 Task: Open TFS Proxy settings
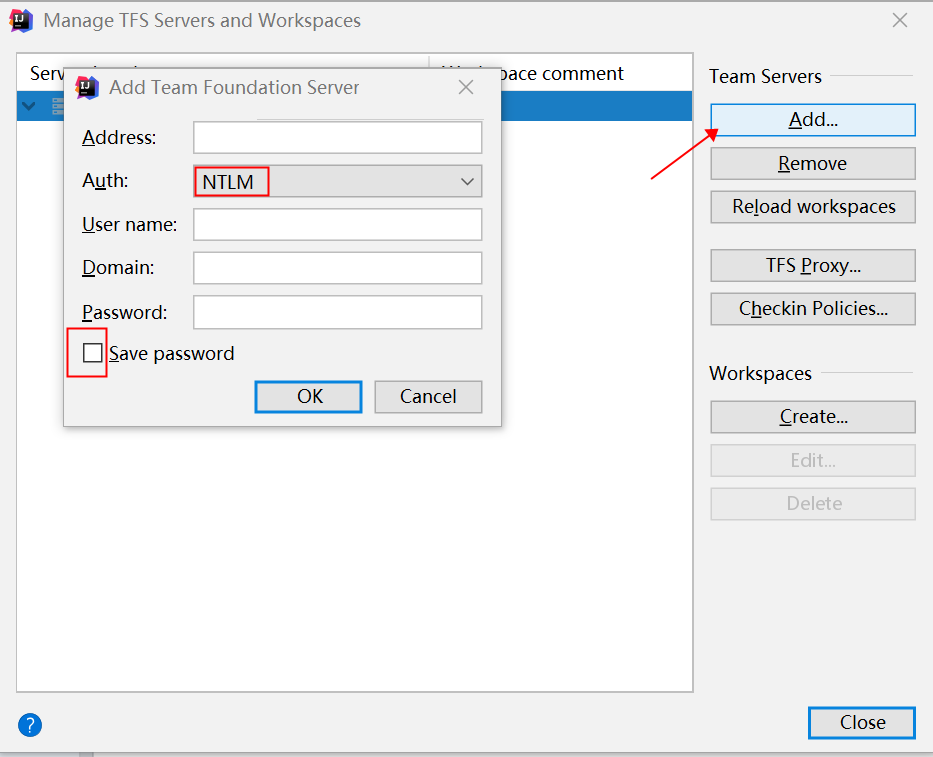pyautogui.click(x=813, y=265)
